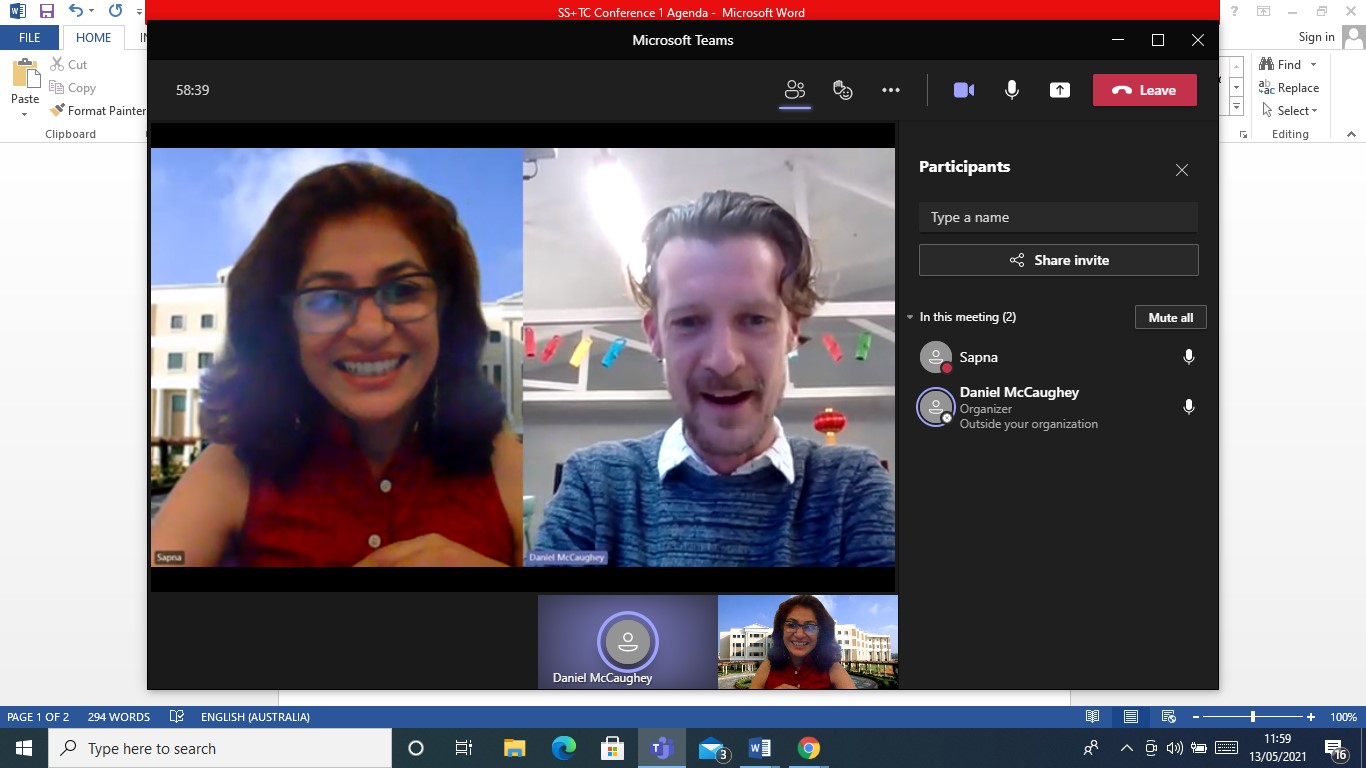
Task: Share content using the share tray icon
Action: 1060,90
